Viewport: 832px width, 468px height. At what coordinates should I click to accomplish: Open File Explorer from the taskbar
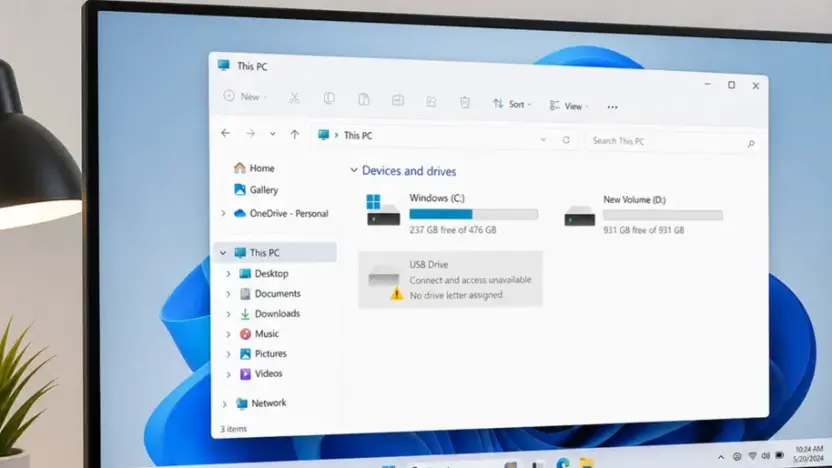(x=586, y=463)
